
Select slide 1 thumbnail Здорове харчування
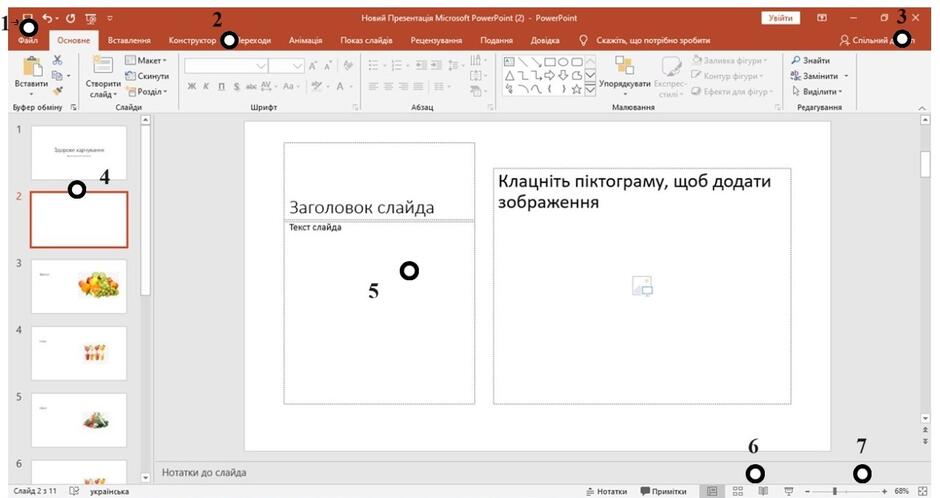[x=79, y=152]
